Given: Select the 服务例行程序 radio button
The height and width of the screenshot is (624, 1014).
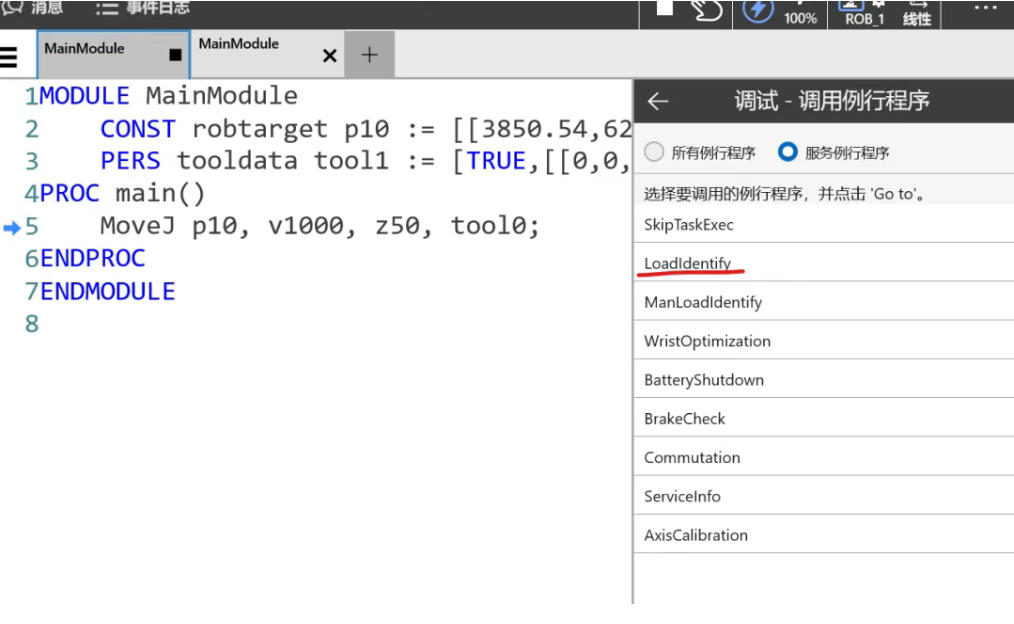Looking at the screenshot, I should [788, 152].
